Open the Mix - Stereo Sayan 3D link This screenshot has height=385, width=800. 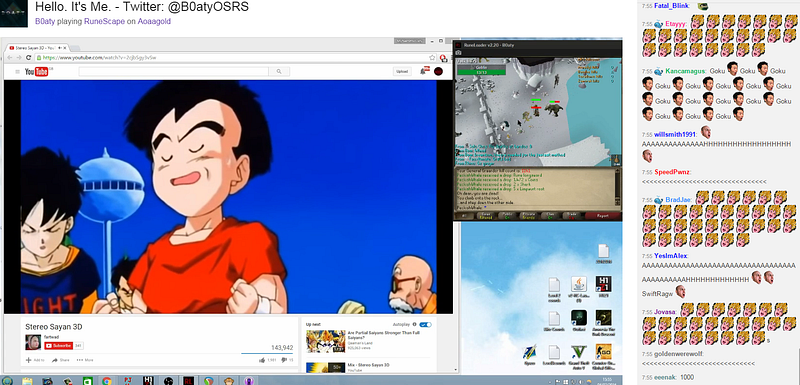tap(368, 365)
